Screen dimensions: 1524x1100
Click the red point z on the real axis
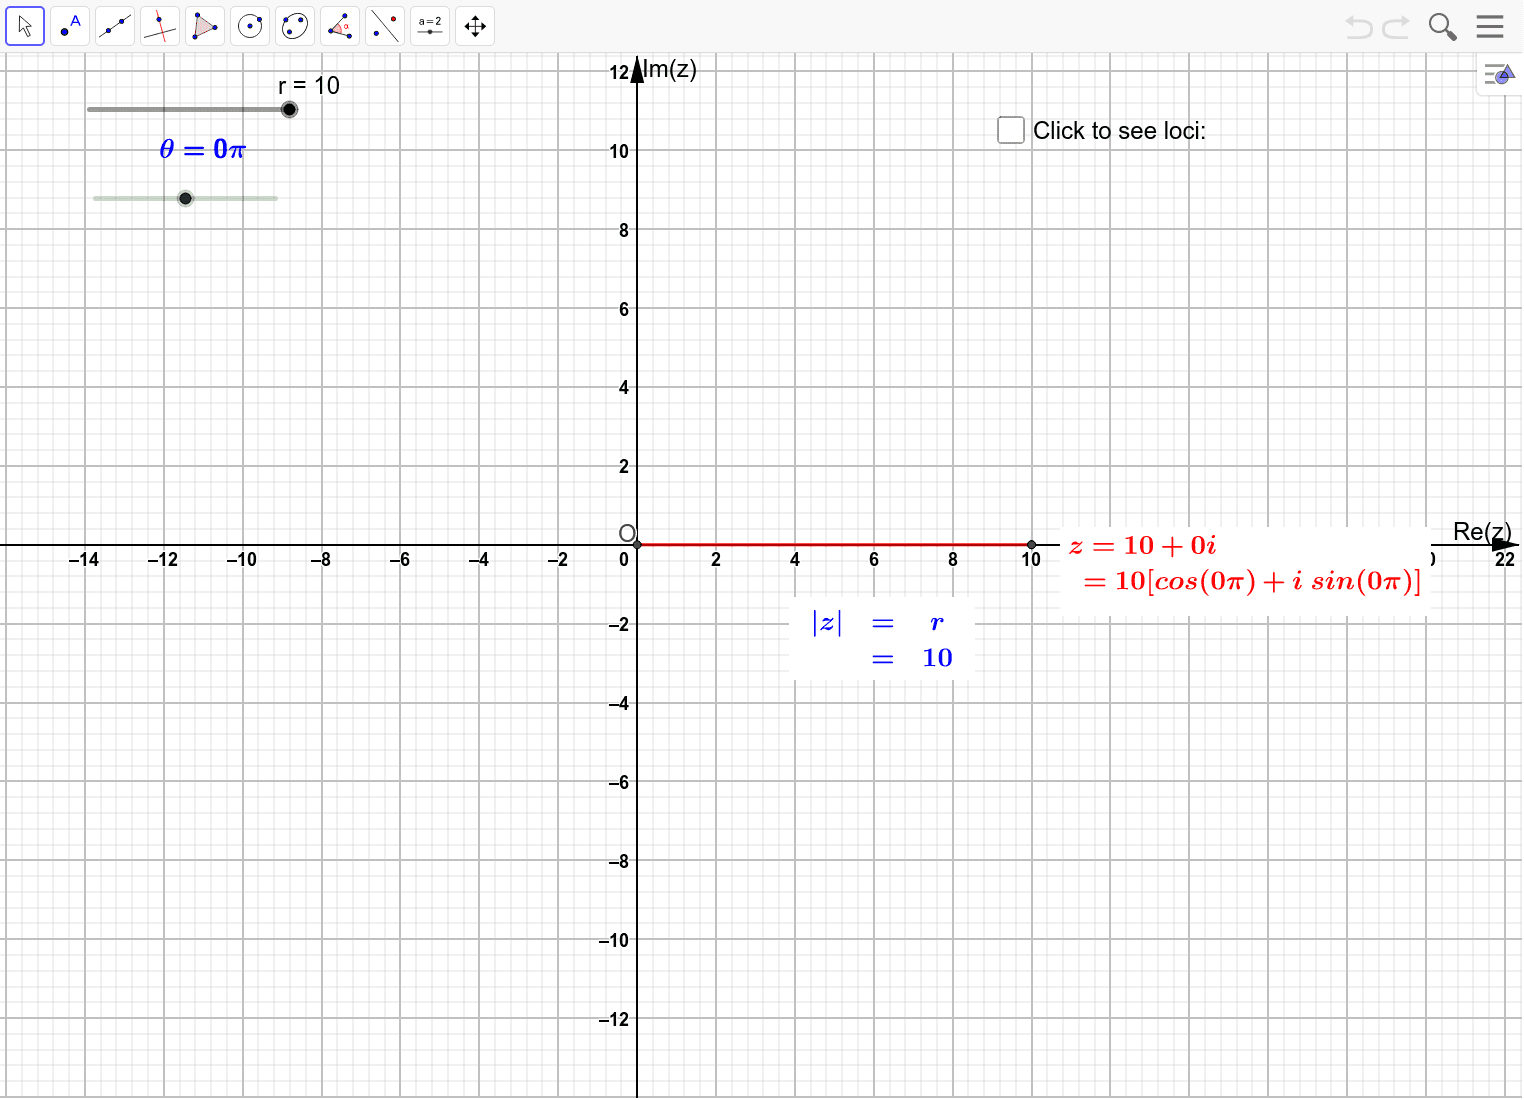point(1032,543)
